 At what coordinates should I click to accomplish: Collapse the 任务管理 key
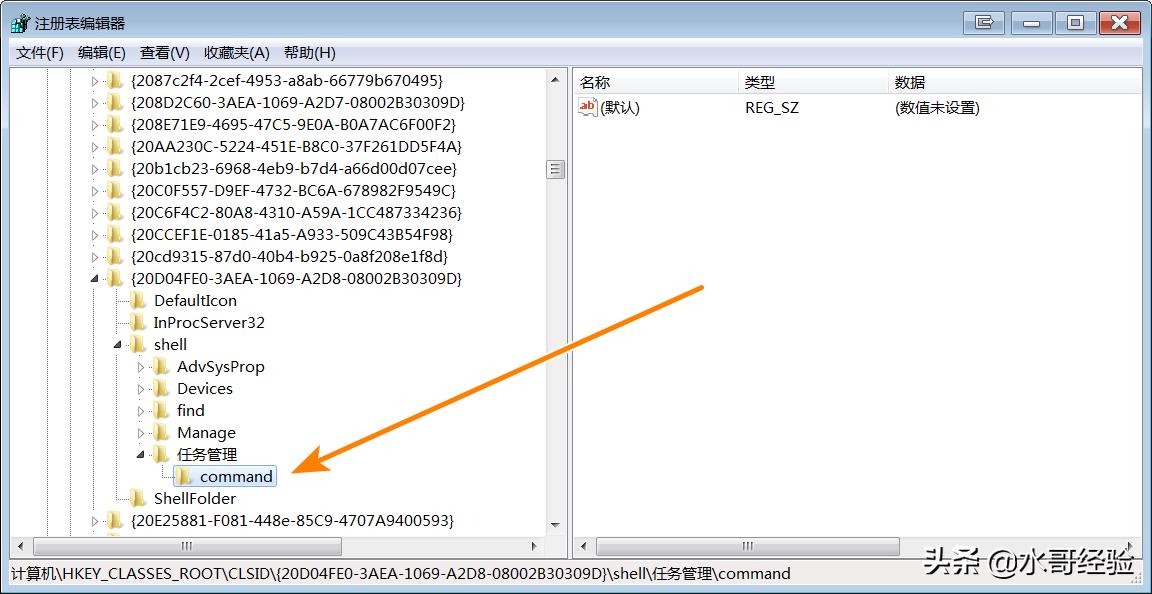point(141,455)
